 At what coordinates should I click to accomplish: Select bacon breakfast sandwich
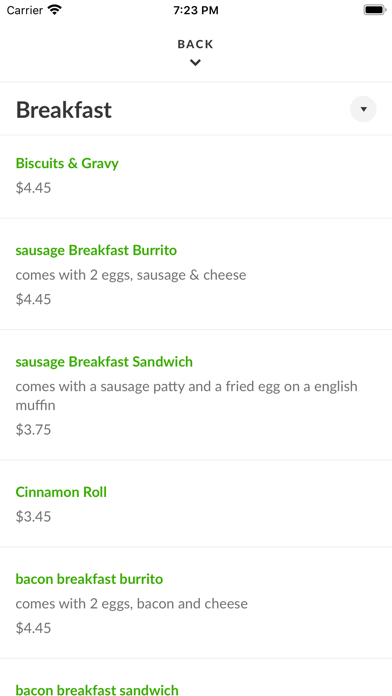point(97,690)
